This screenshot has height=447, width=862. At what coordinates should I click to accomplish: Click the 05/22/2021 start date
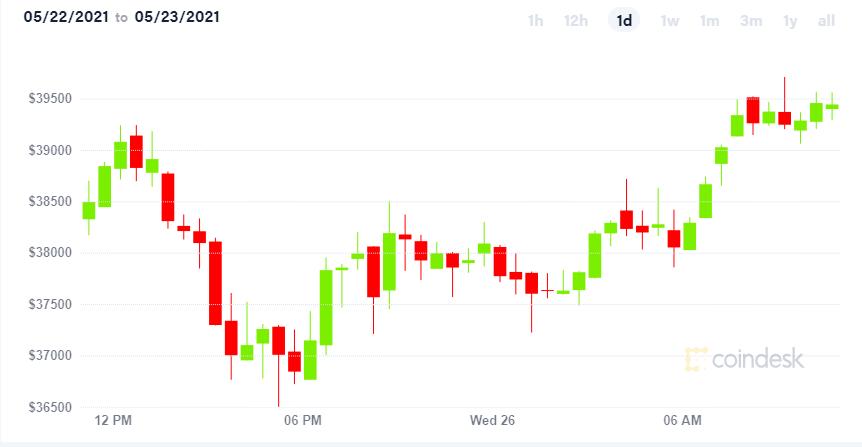tap(66, 17)
